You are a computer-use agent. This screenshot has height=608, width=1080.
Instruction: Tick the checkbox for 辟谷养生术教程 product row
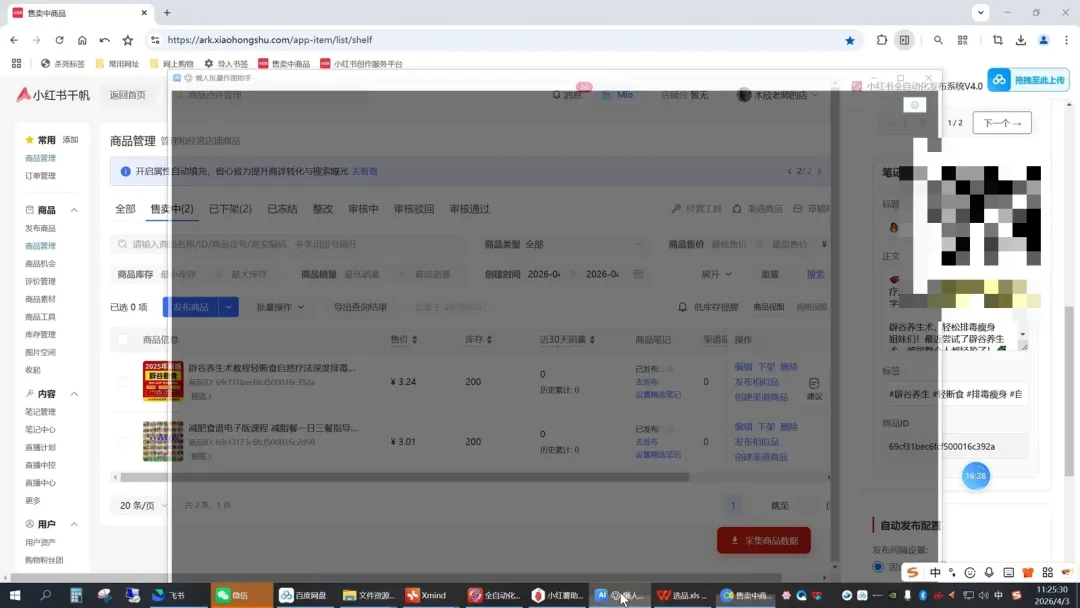point(123,381)
